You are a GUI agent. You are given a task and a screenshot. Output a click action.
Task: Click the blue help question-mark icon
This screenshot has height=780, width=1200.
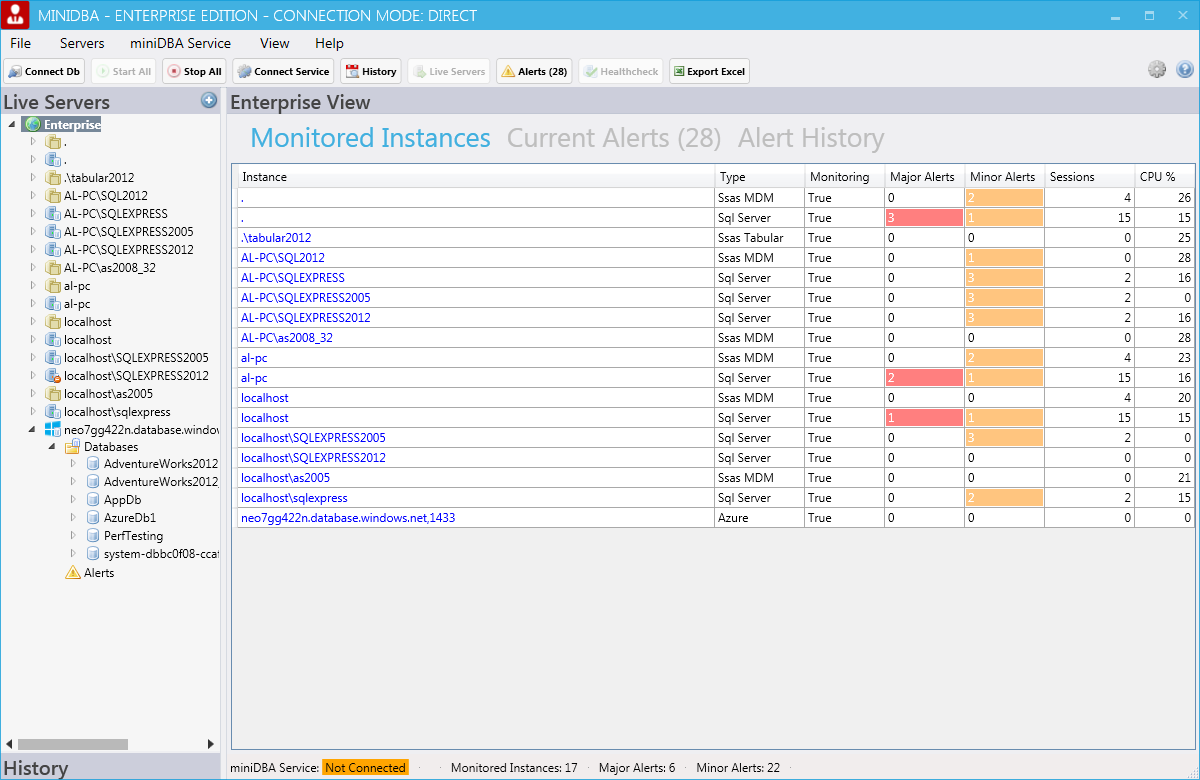pyautogui.click(x=1185, y=69)
